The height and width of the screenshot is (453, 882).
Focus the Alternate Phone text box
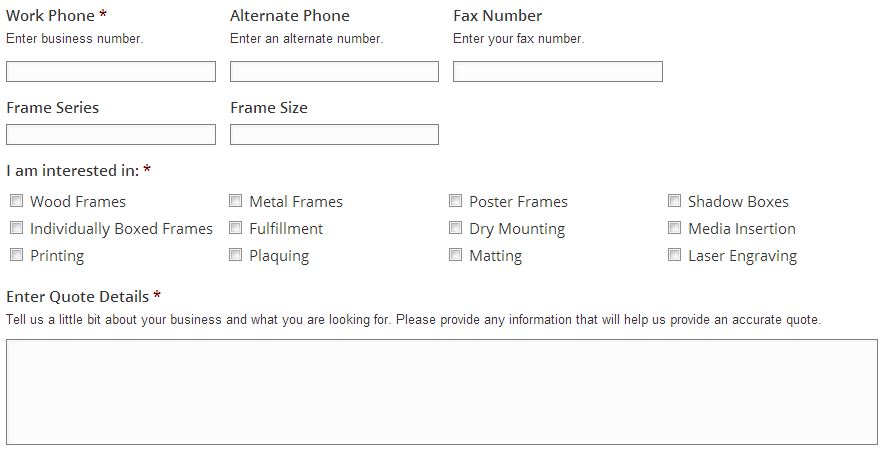(334, 72)
